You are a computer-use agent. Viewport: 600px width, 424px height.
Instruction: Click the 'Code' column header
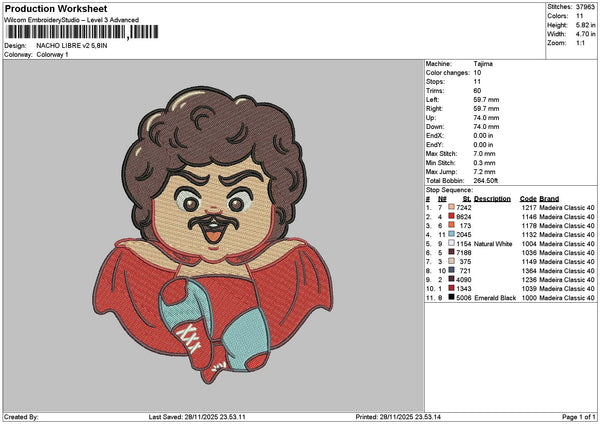click(528, 199)
